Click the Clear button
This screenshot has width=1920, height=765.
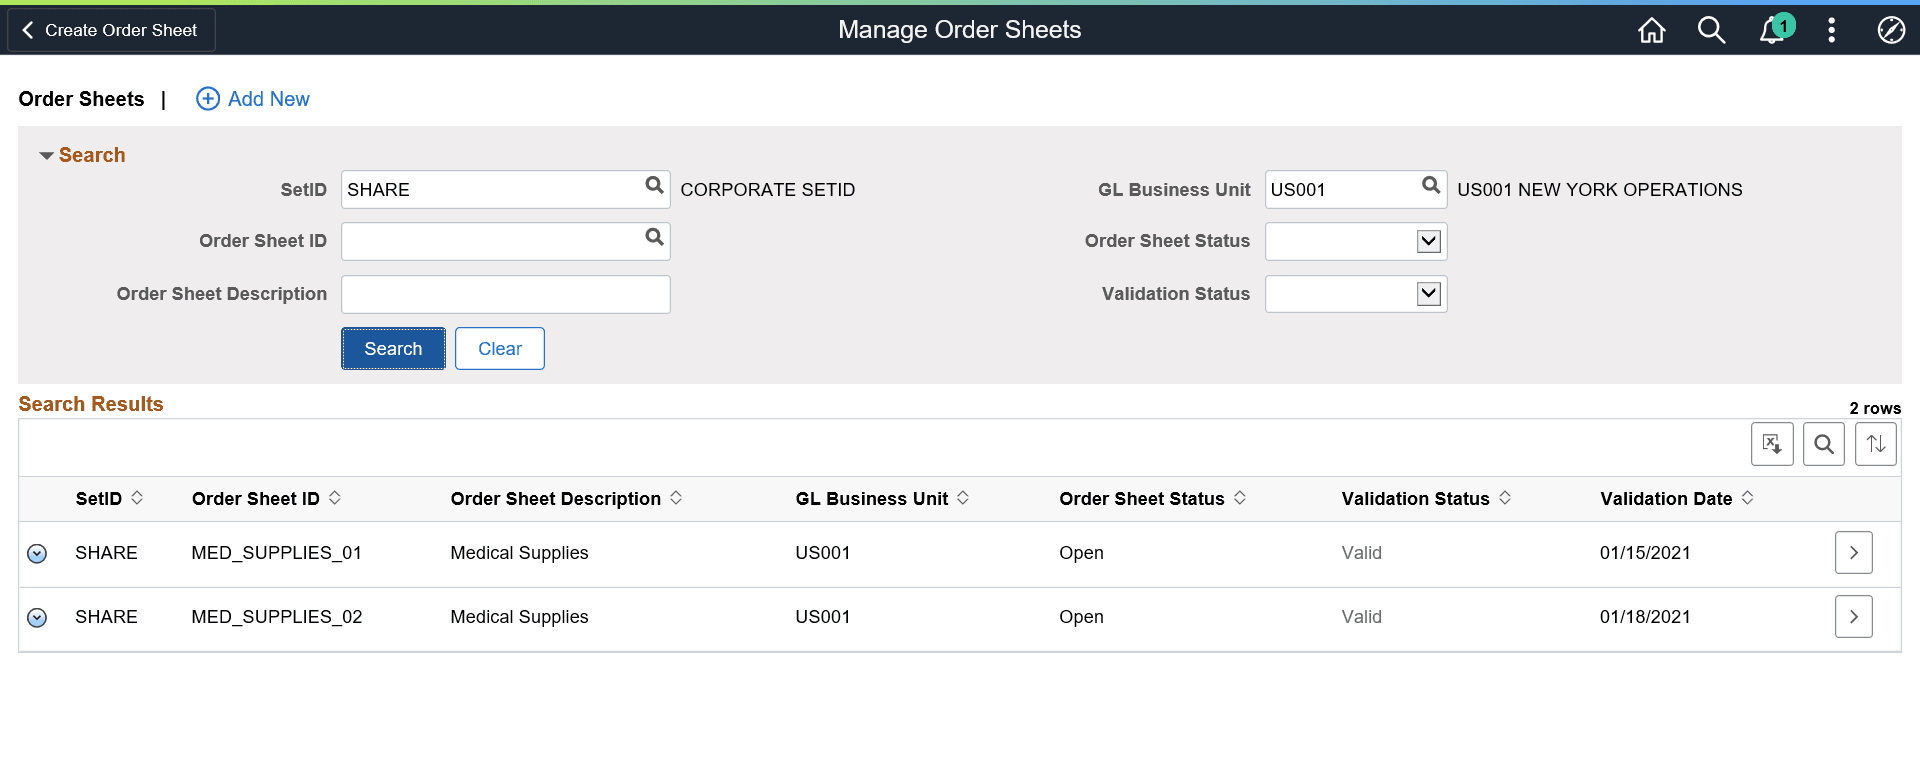[500, 349]
